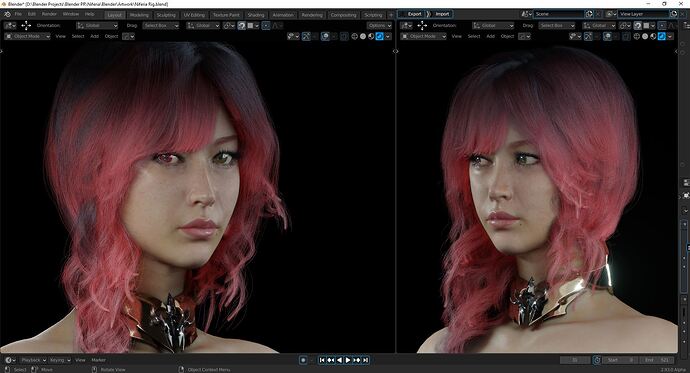Click the Scene name field

point(559,14)
